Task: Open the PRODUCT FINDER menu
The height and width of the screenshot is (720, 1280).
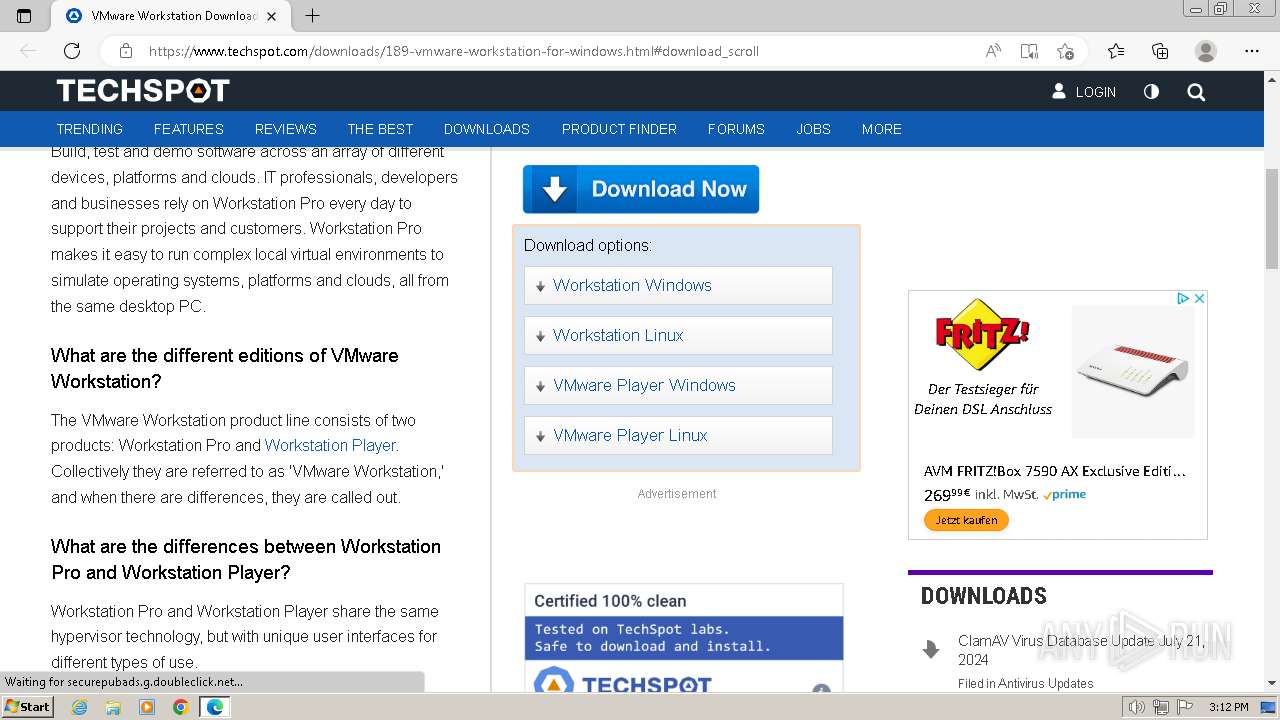Action: point(619,129)
